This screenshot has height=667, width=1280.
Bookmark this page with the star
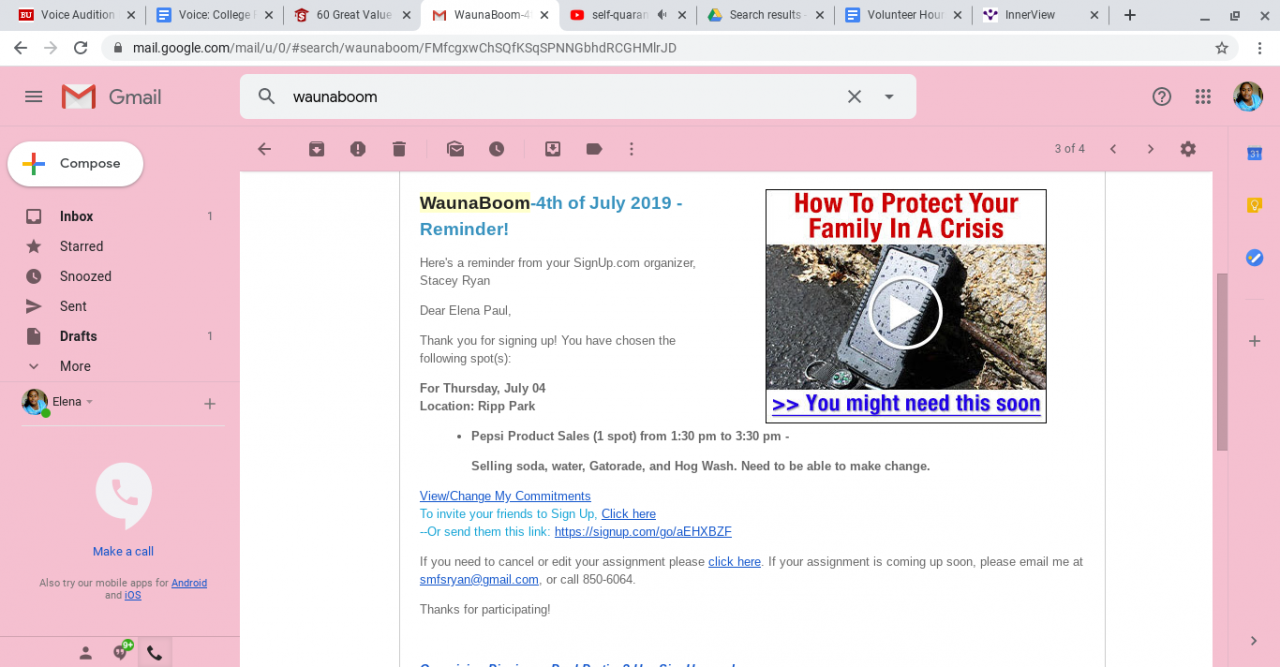tap(1222, 47)
